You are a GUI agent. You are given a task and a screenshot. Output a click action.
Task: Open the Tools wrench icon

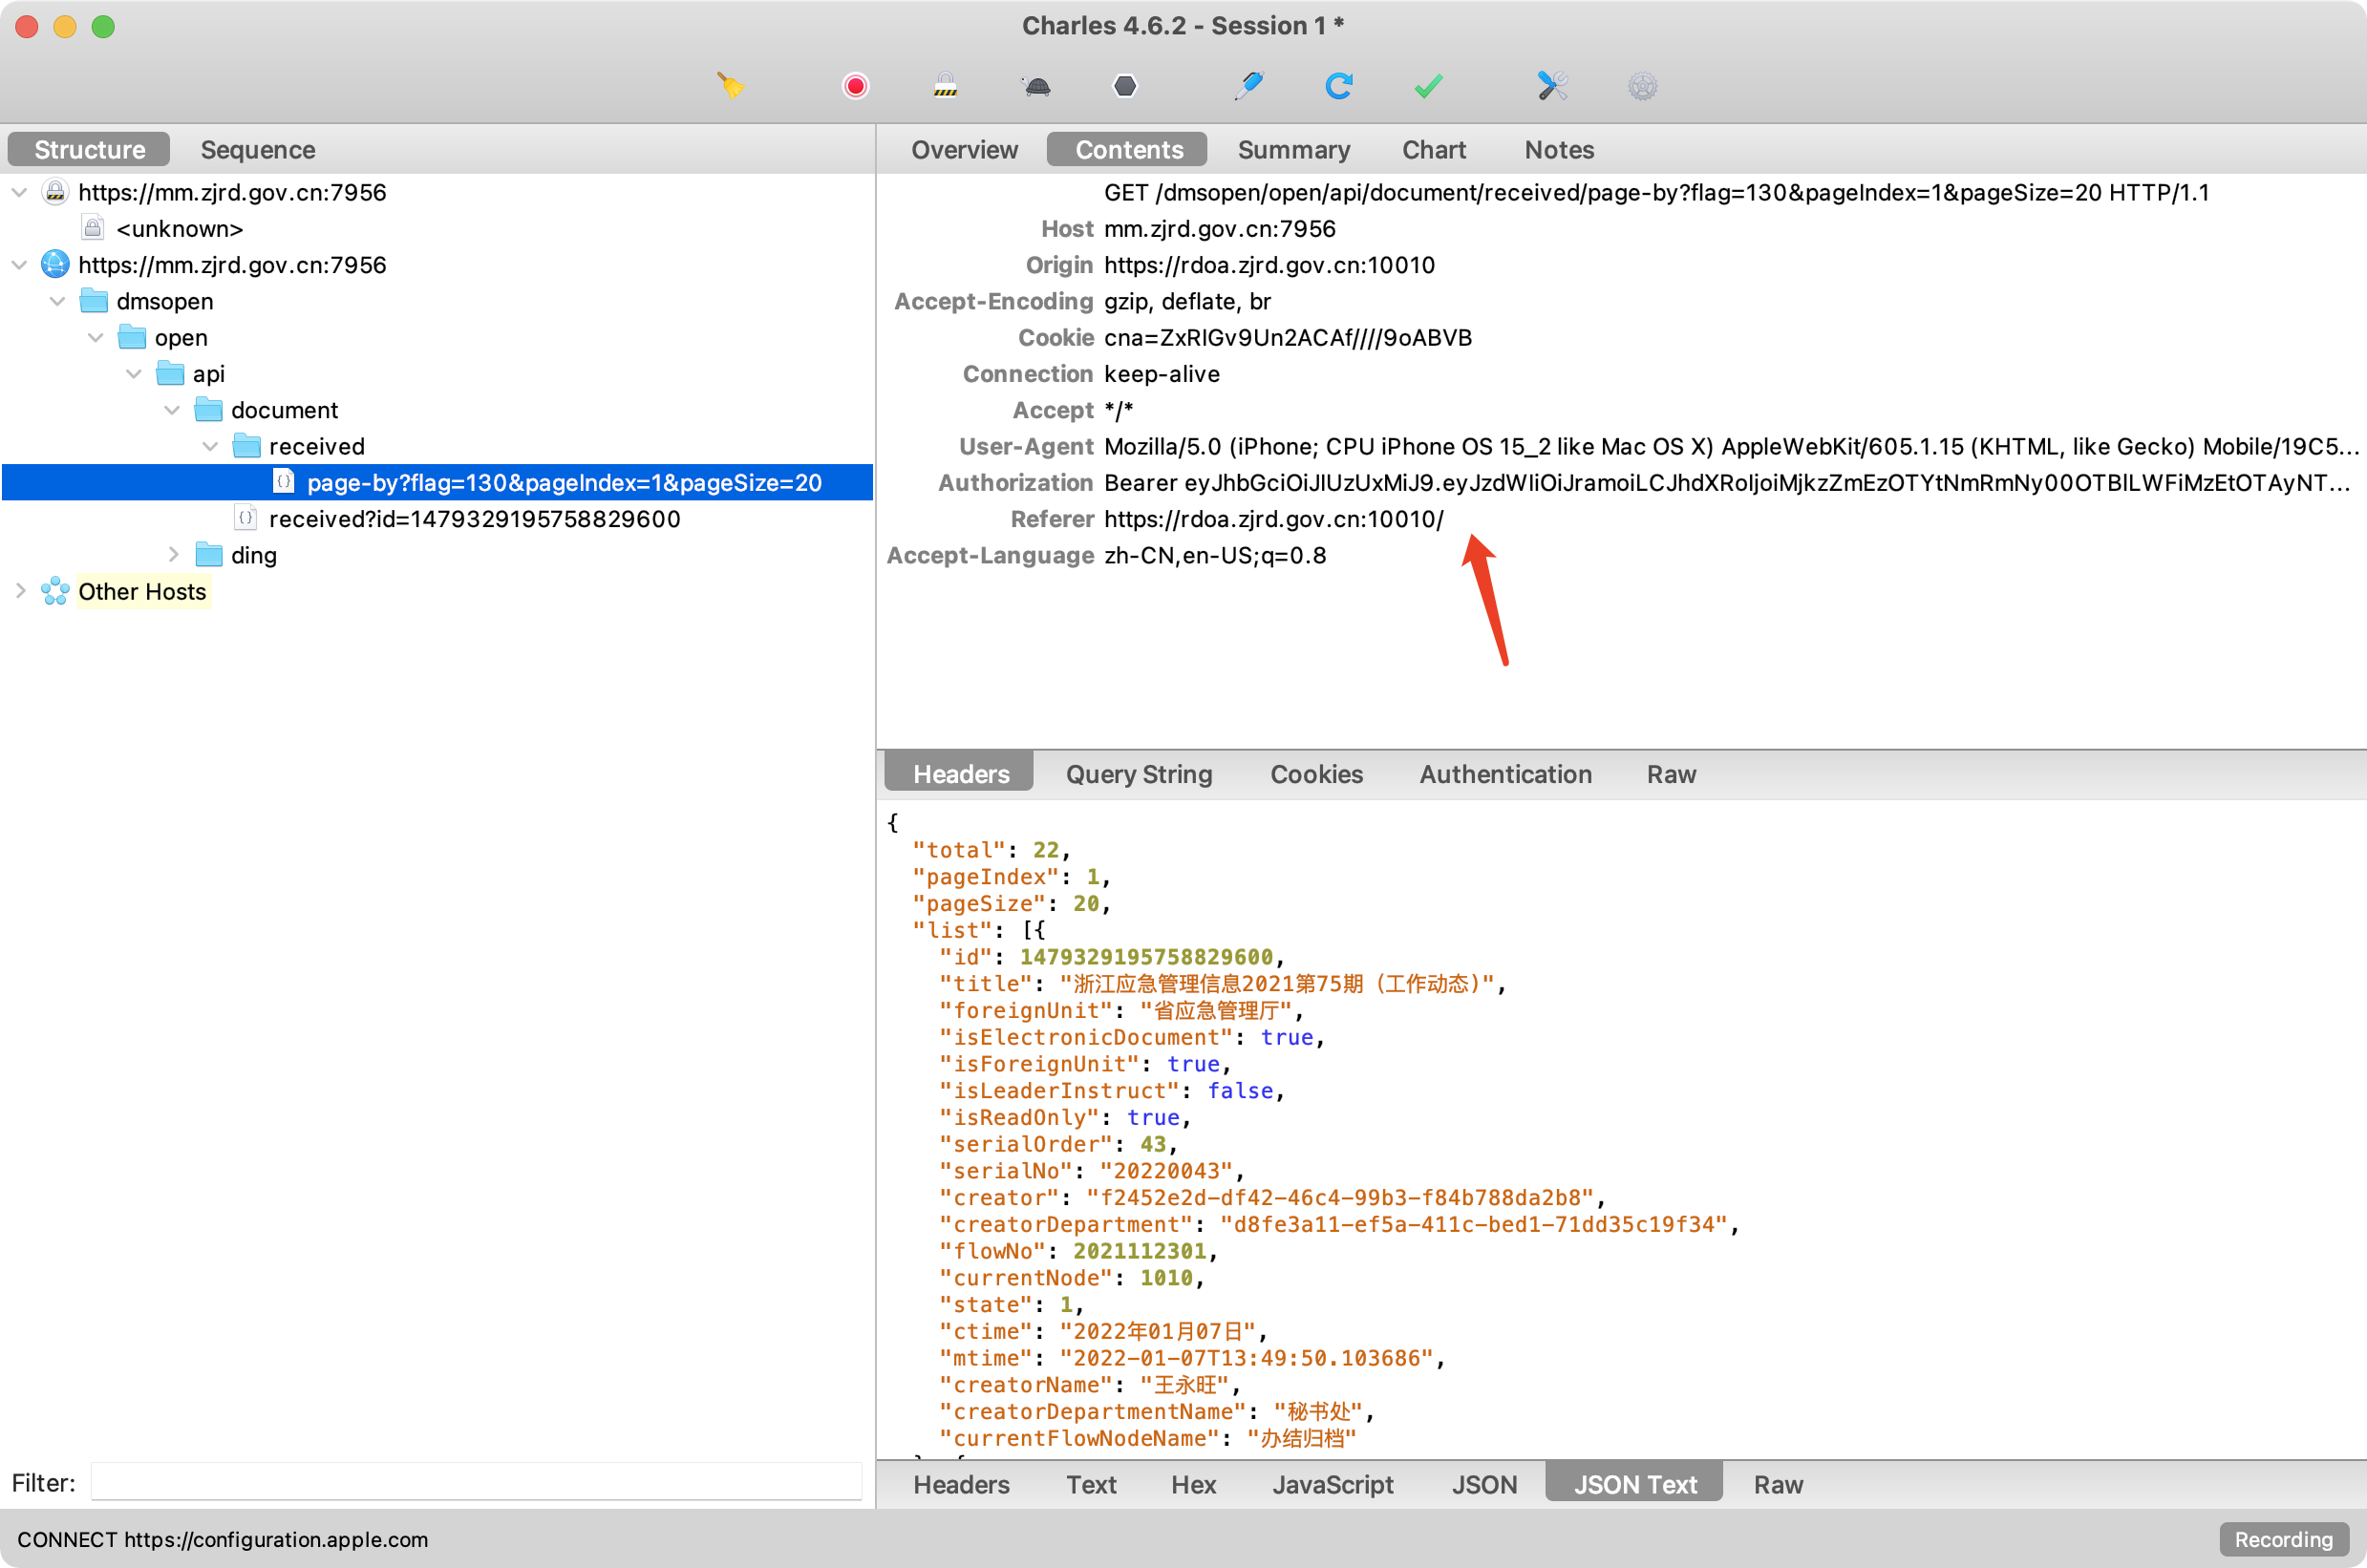pyautogui.click(x=1552, y=86)
